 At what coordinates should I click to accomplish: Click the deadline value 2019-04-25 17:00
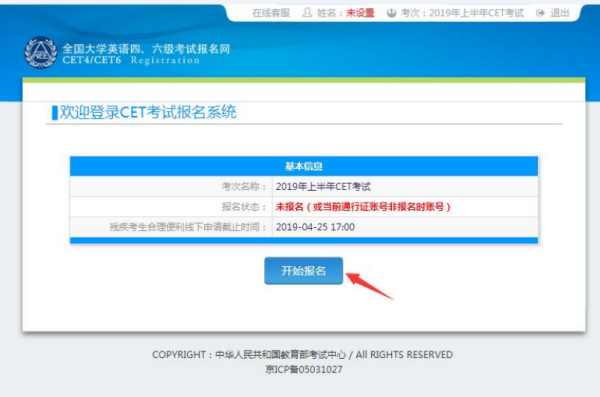(x=315, y=227)
